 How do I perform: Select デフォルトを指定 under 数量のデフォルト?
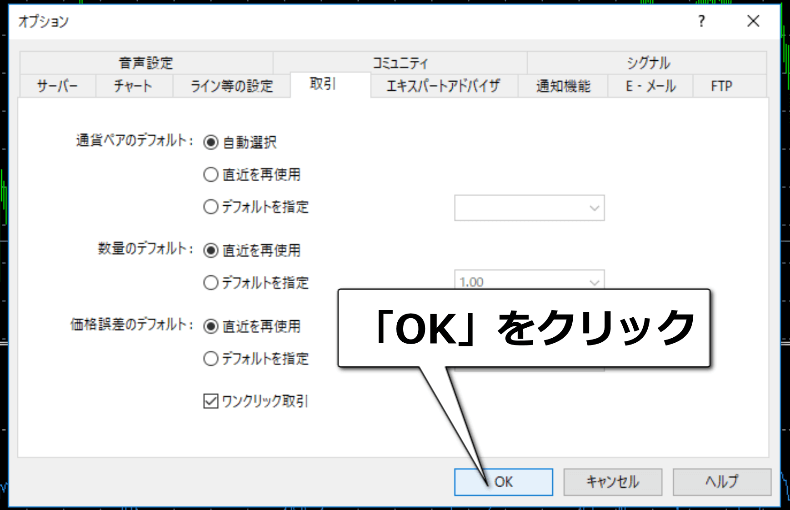256,283
